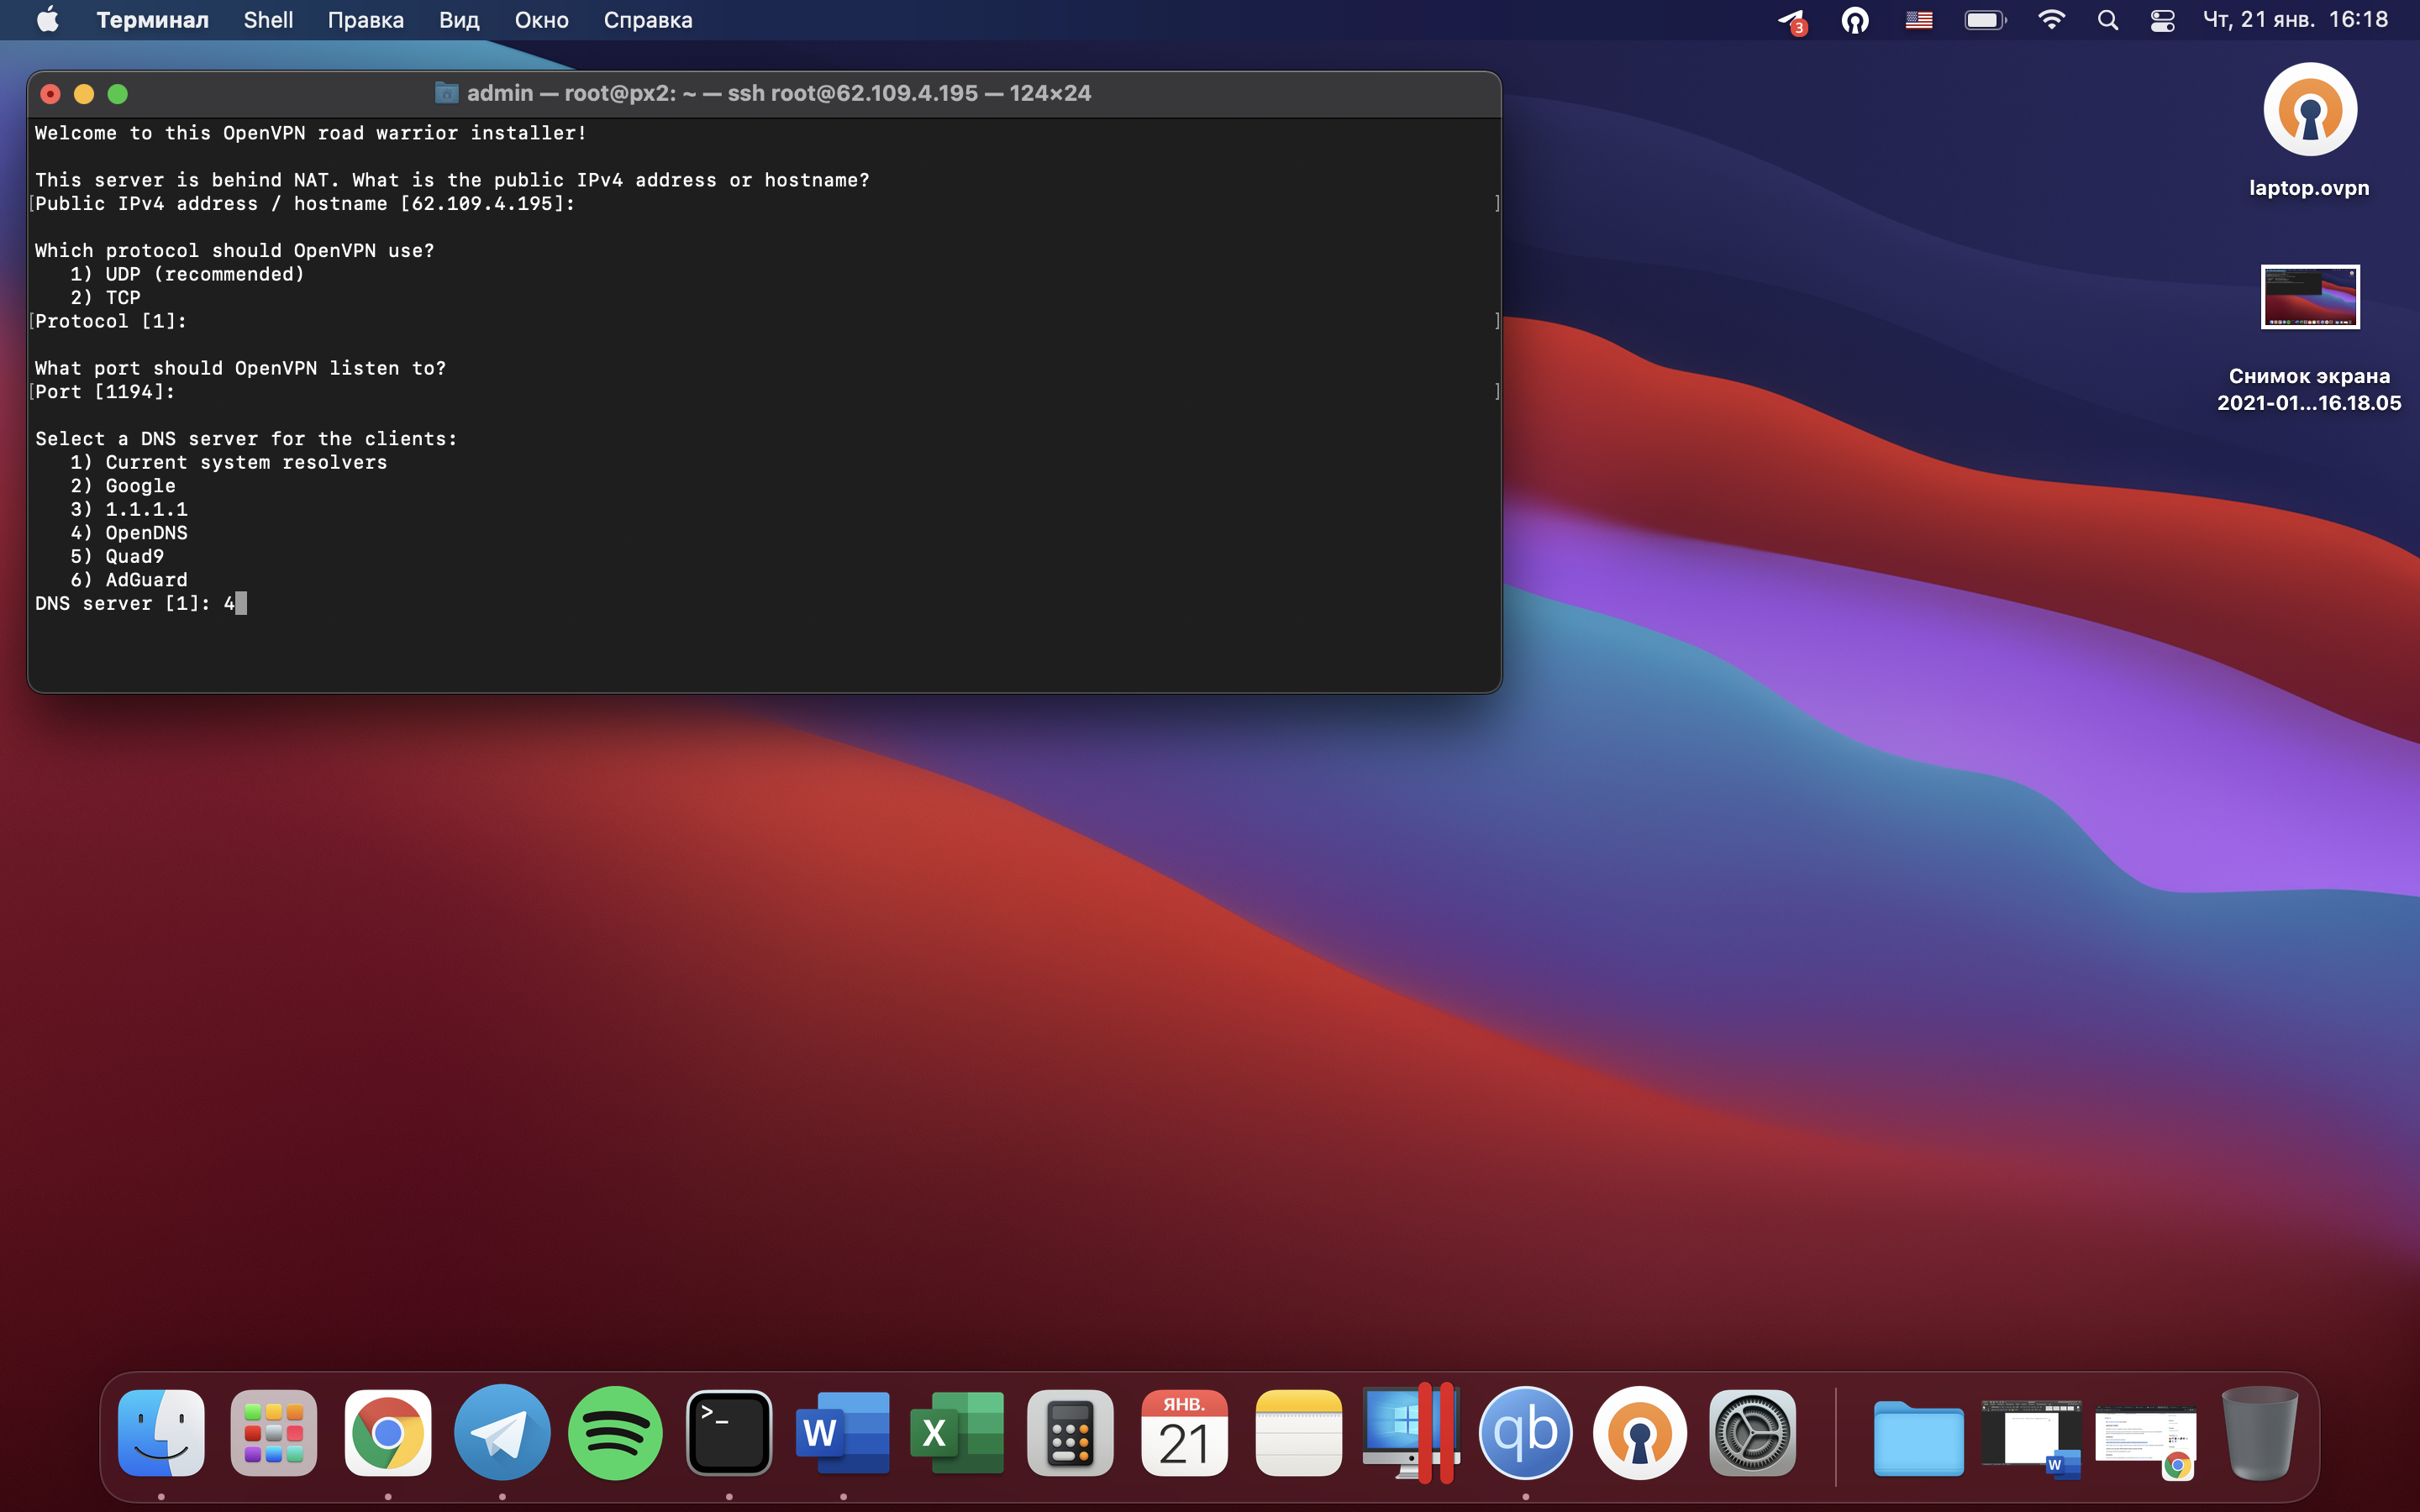The height and width of the screenshot is (1512, 2420).
Task: Open Notes app from the dock
Action: point(1298,1433)
